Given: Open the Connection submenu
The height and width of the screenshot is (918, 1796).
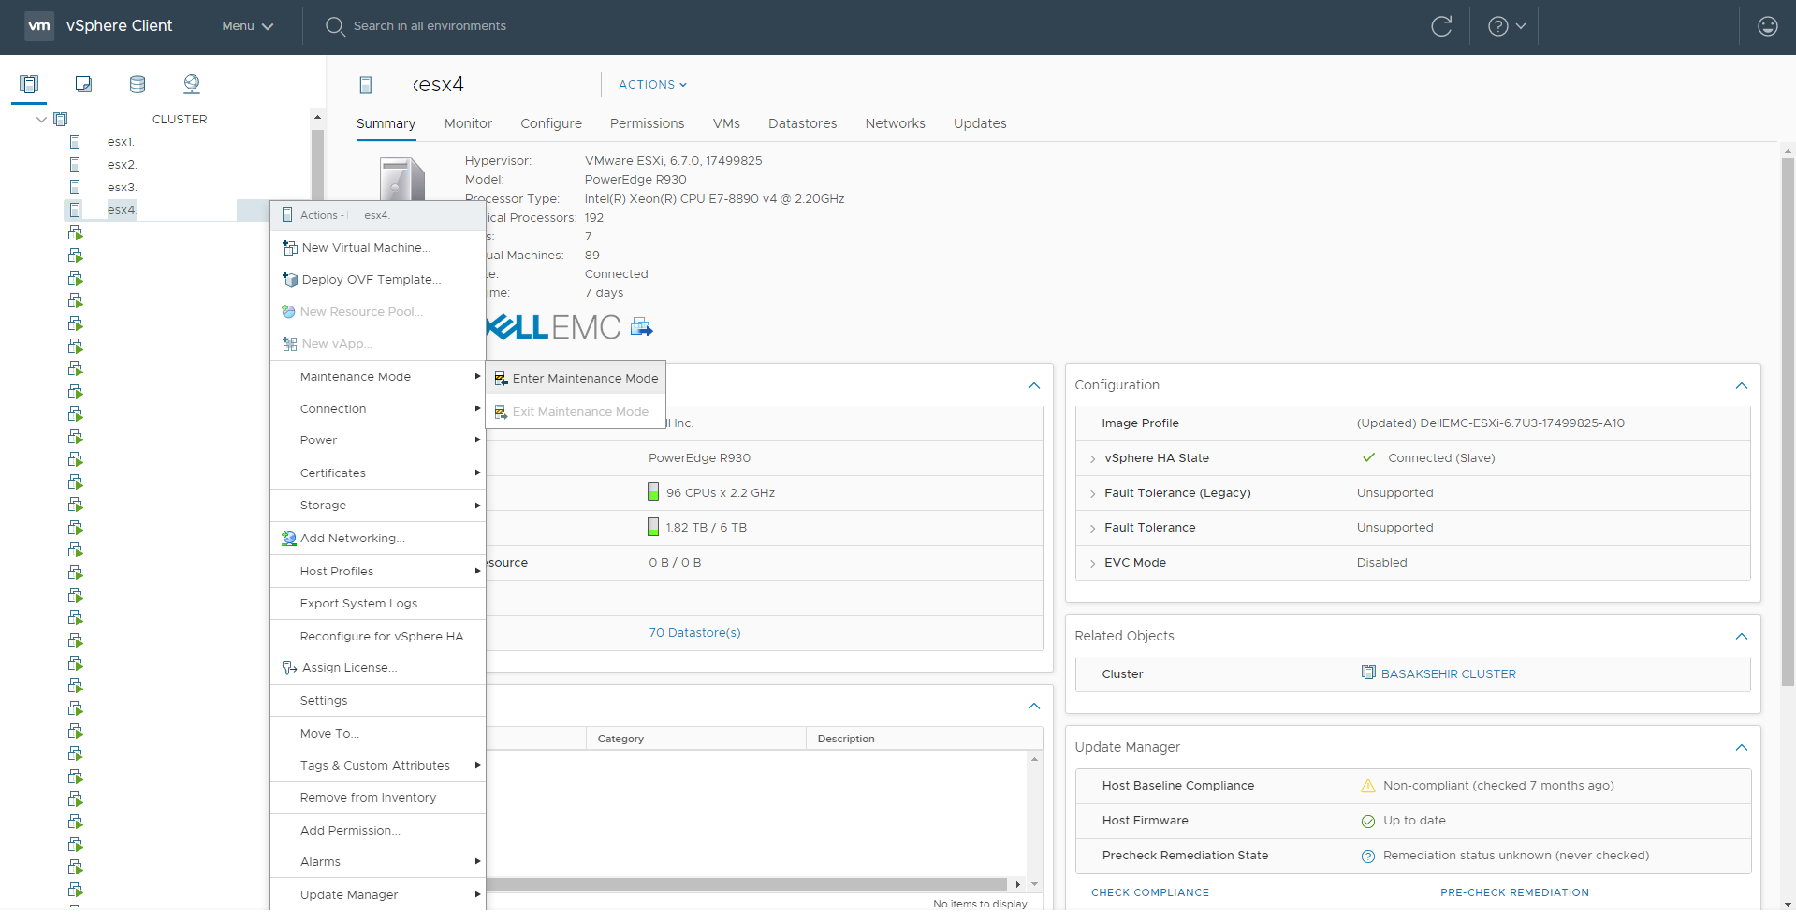Looking at the screenshot, I should coord(378,409).
